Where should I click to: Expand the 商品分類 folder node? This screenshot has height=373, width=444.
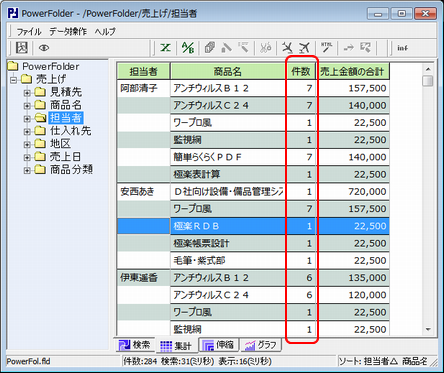pyautogui.click(x=27, y=170)
